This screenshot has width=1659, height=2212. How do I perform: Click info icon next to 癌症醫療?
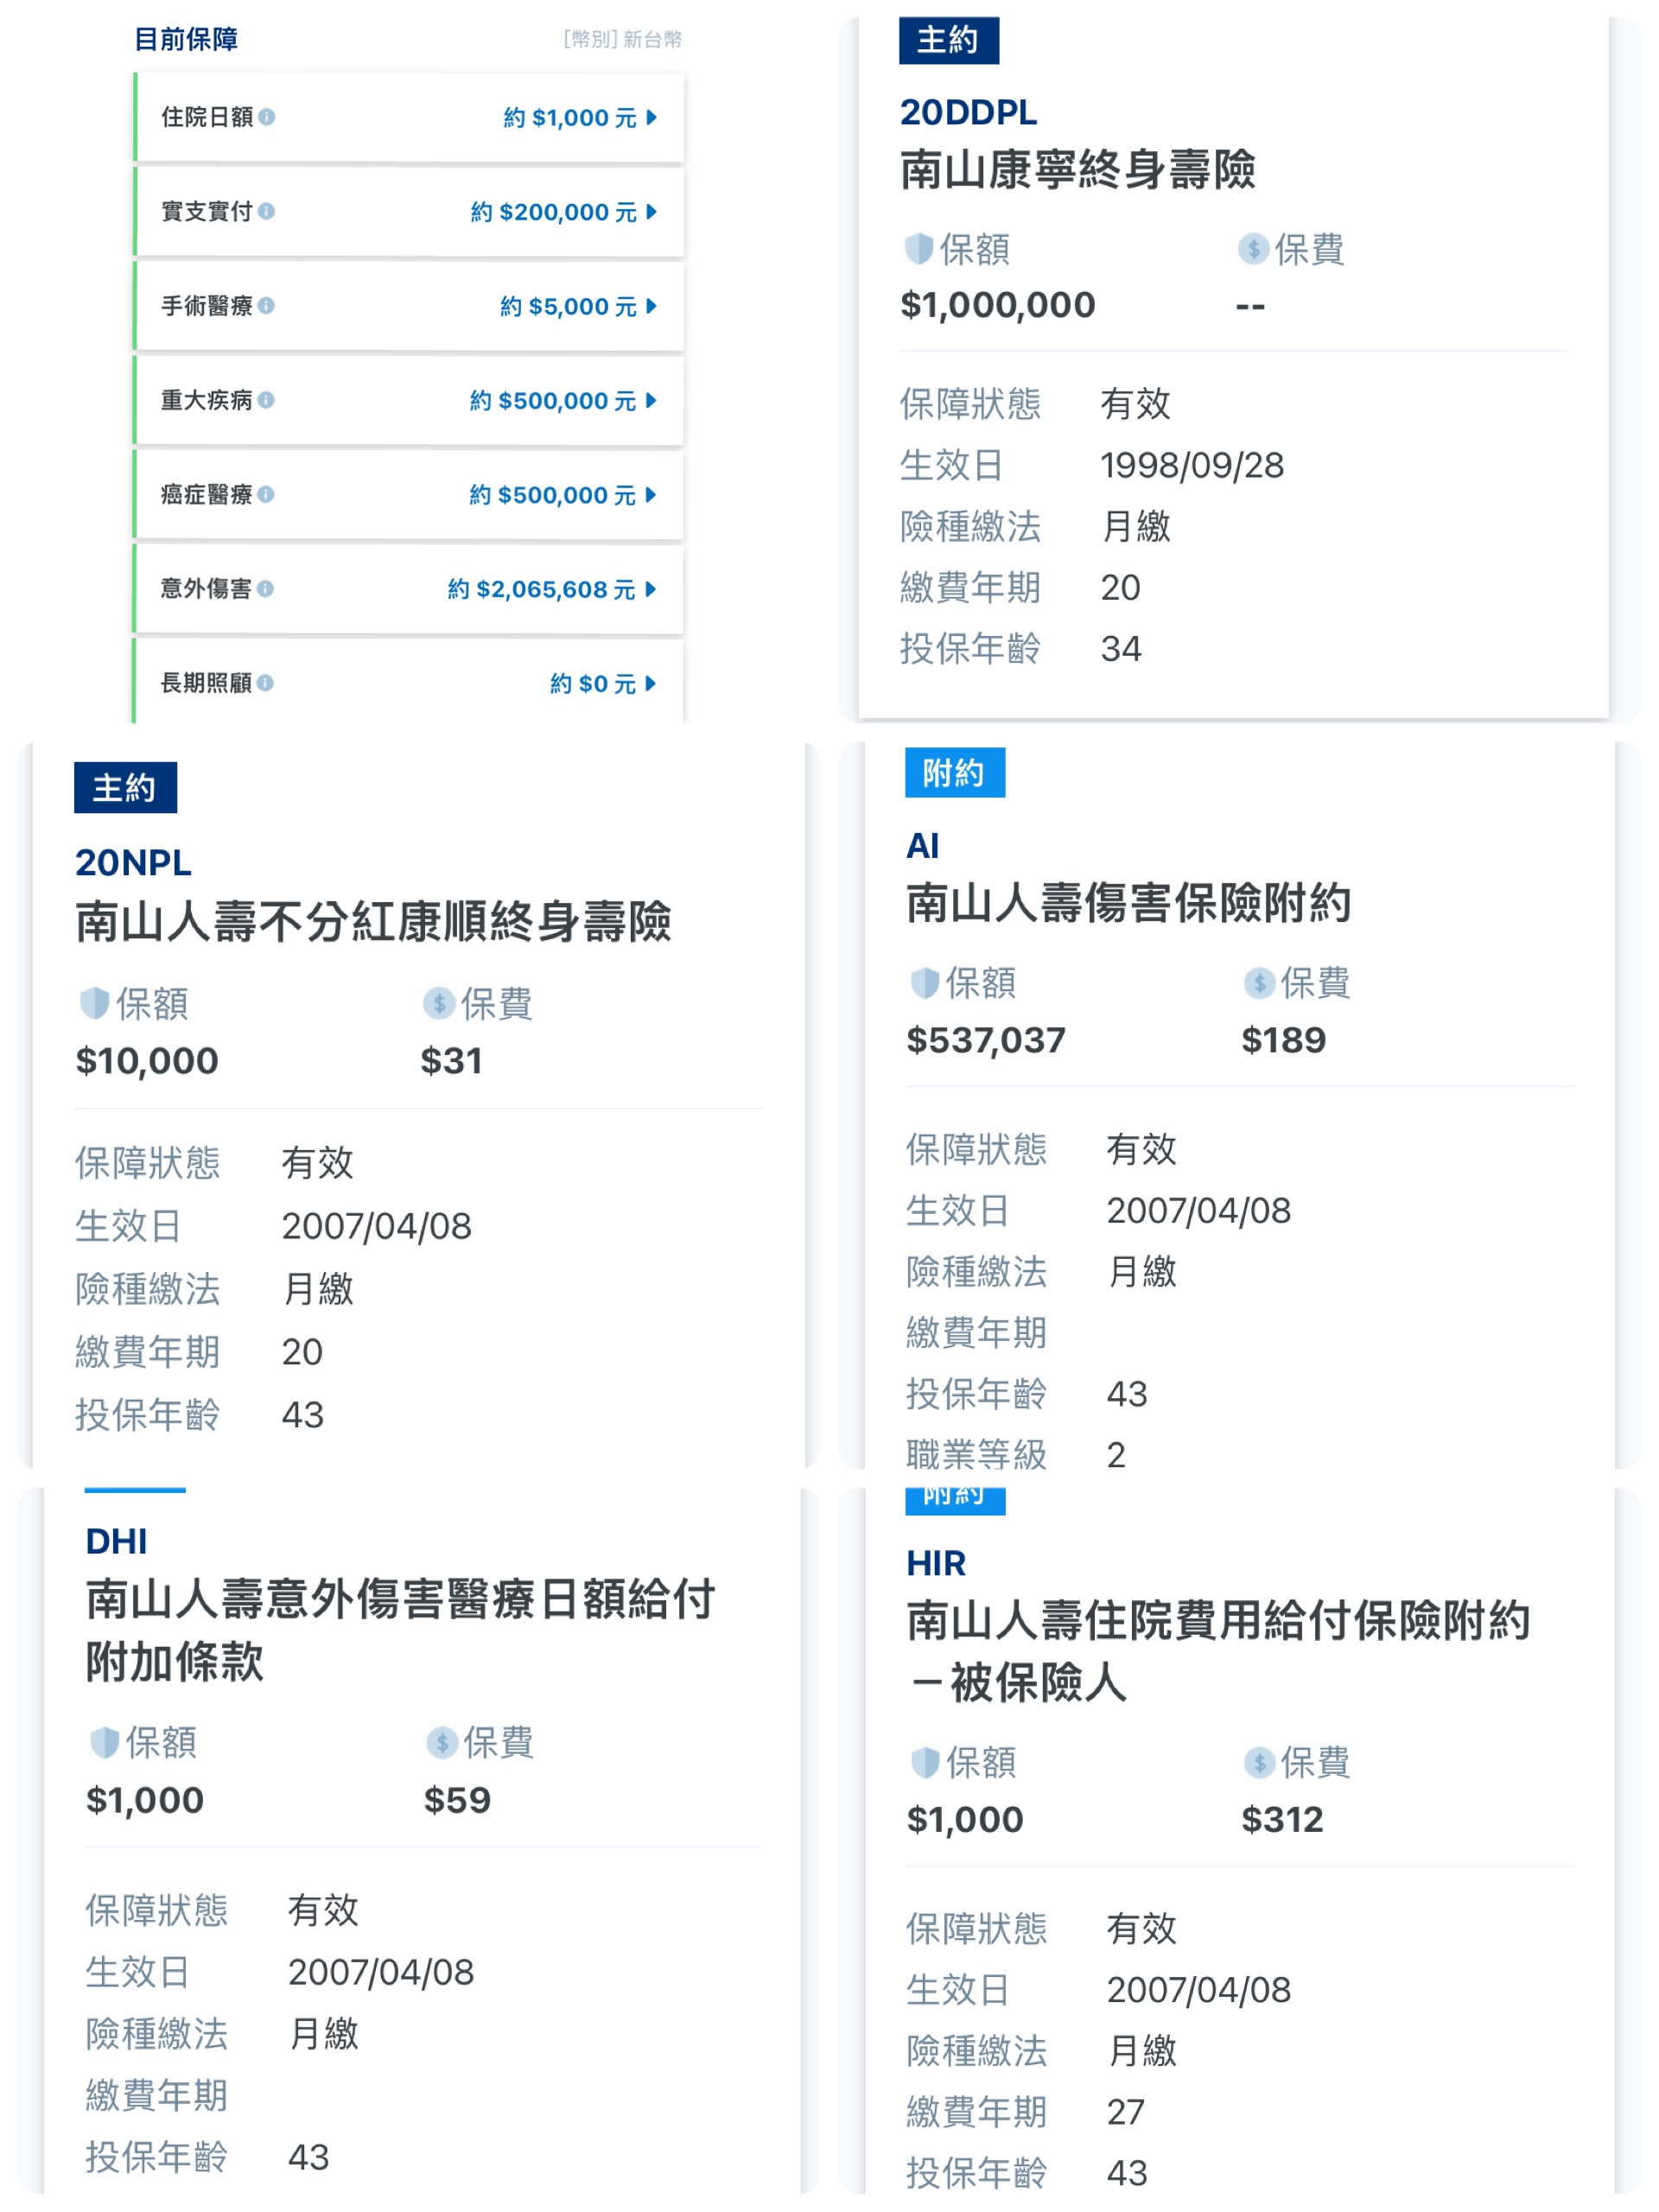(x=266, y=494)
